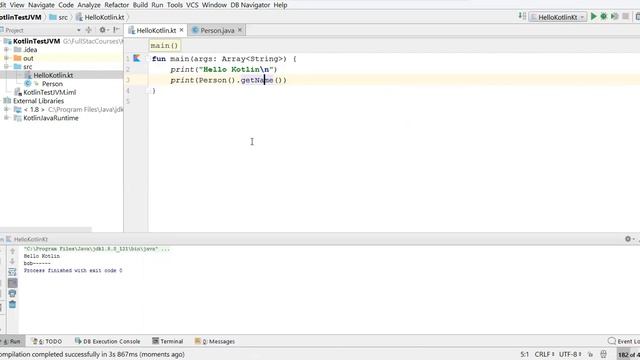Clear console with trash icon
Screen dimensions: 640x360
click(13, 304)
